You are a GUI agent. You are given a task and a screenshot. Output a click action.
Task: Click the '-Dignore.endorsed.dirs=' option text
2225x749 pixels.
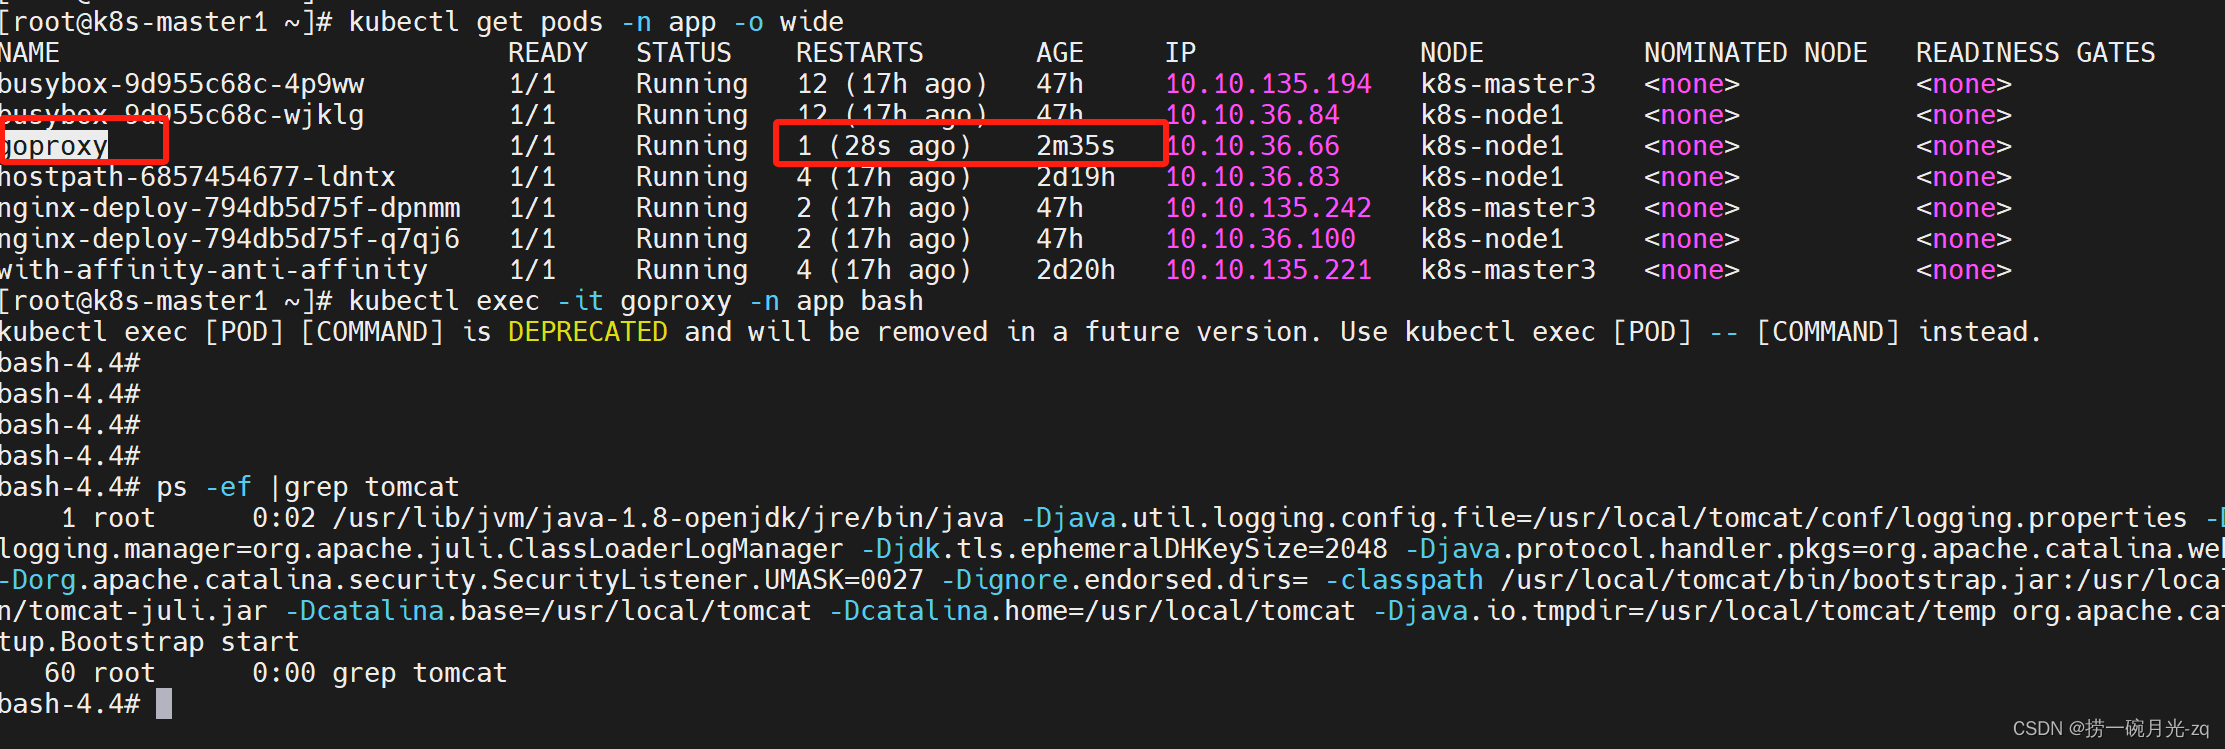click(x=1124, y=580)
